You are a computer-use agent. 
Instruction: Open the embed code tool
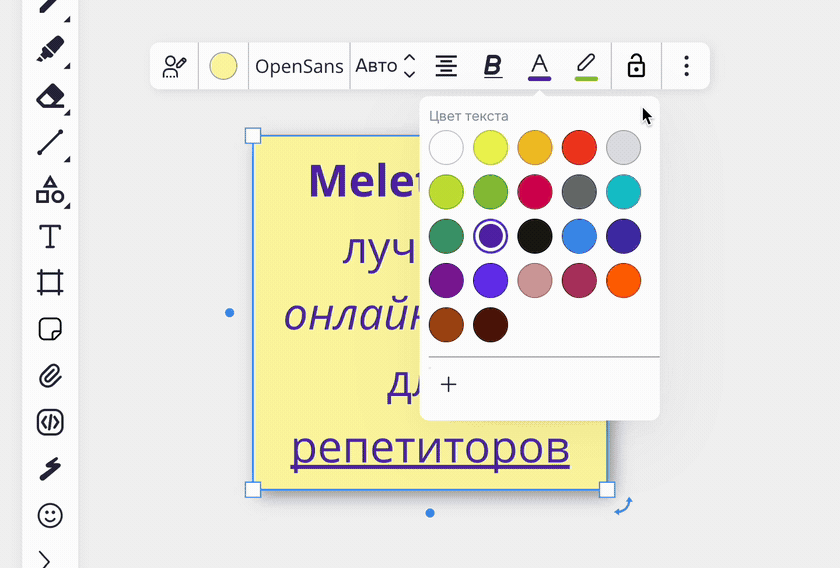[50, 422]
